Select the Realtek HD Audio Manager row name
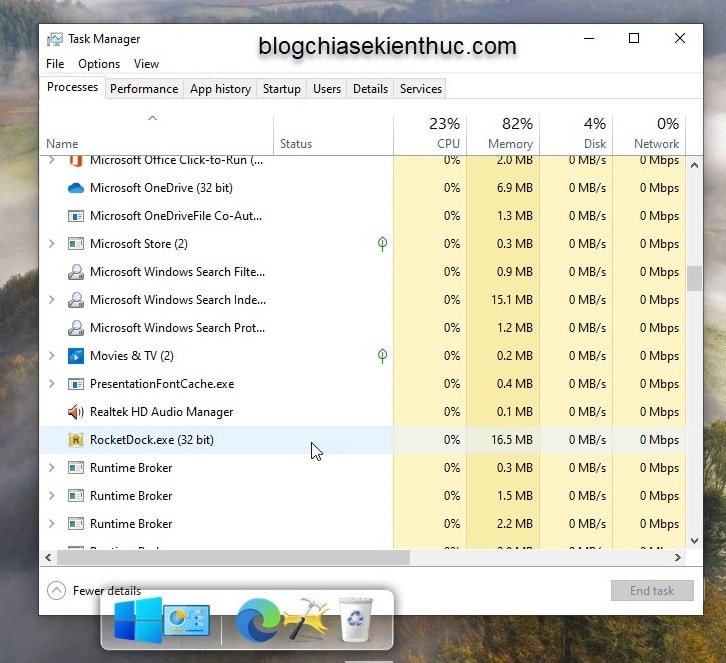726x663 pixels. click(162, 412)
